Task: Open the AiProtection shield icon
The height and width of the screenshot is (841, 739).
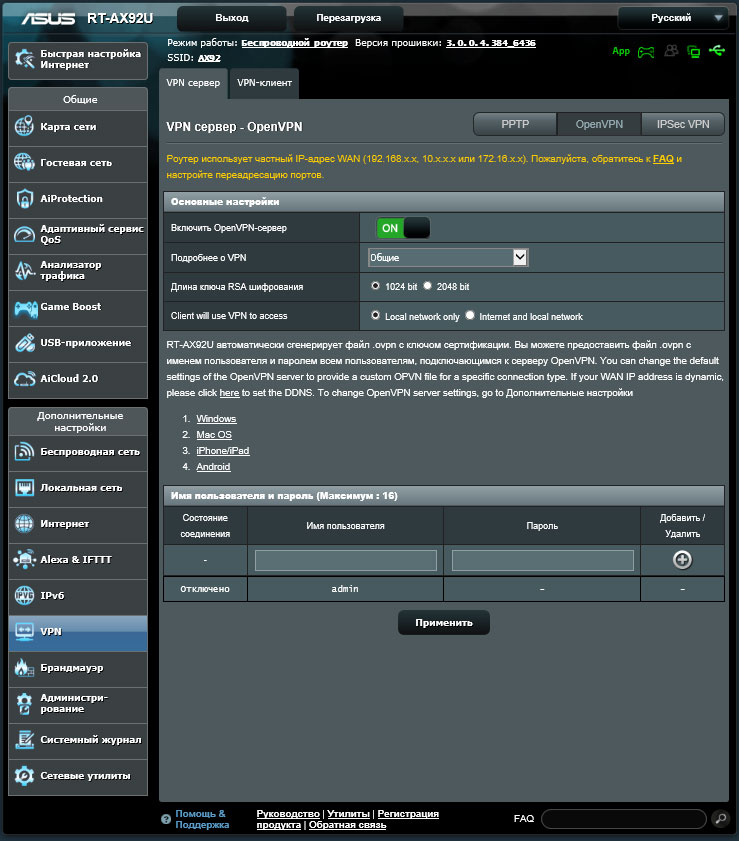Action: (24, 198)
